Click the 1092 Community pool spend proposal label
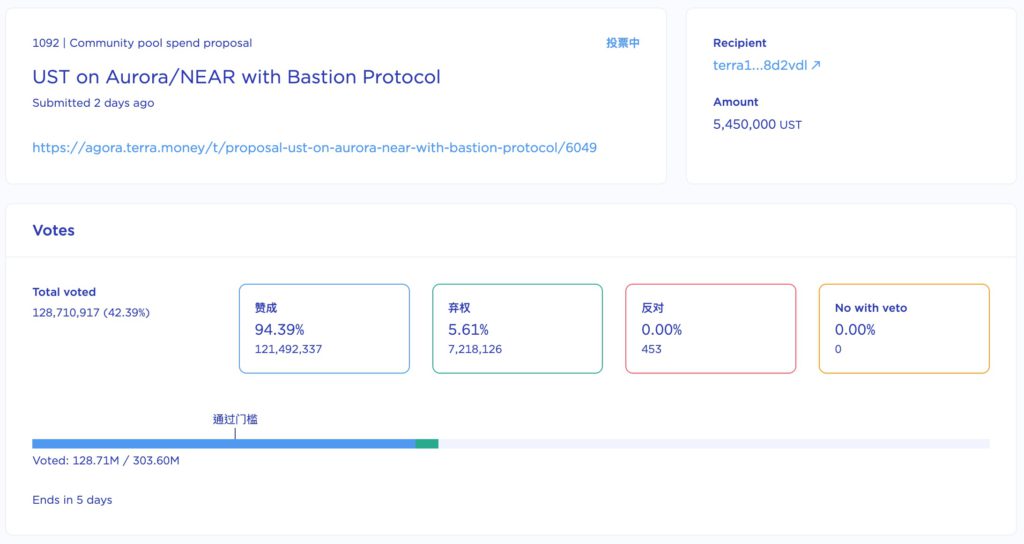Image resolution: width=1024 pixels, height=544 pixels. click(x=142, y=43)
